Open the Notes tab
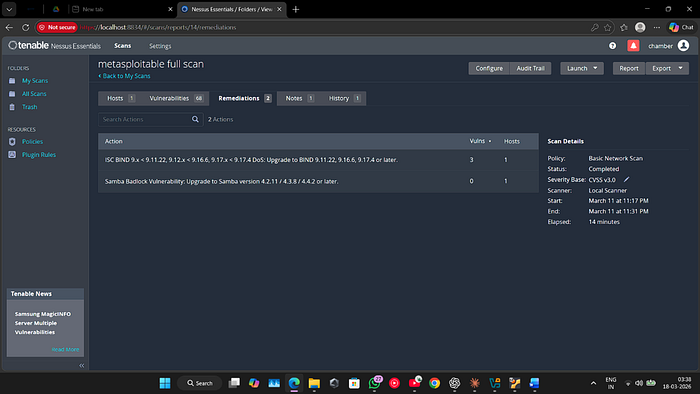The width and height of the screenshot is (700, 394). [x=299, y=98]
